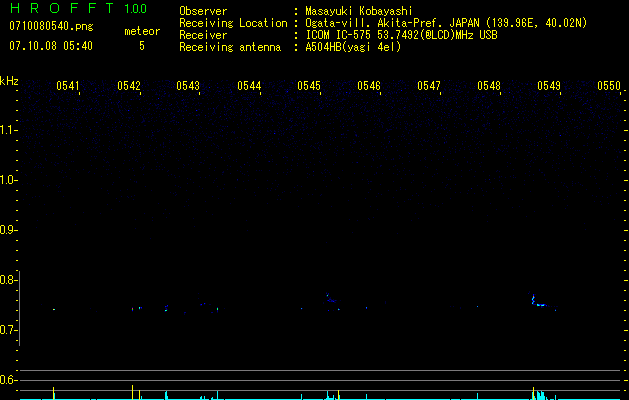Viewport: 629px width, 400px height.
Task: Click the Receiver field label
Action: click(203, 35)
